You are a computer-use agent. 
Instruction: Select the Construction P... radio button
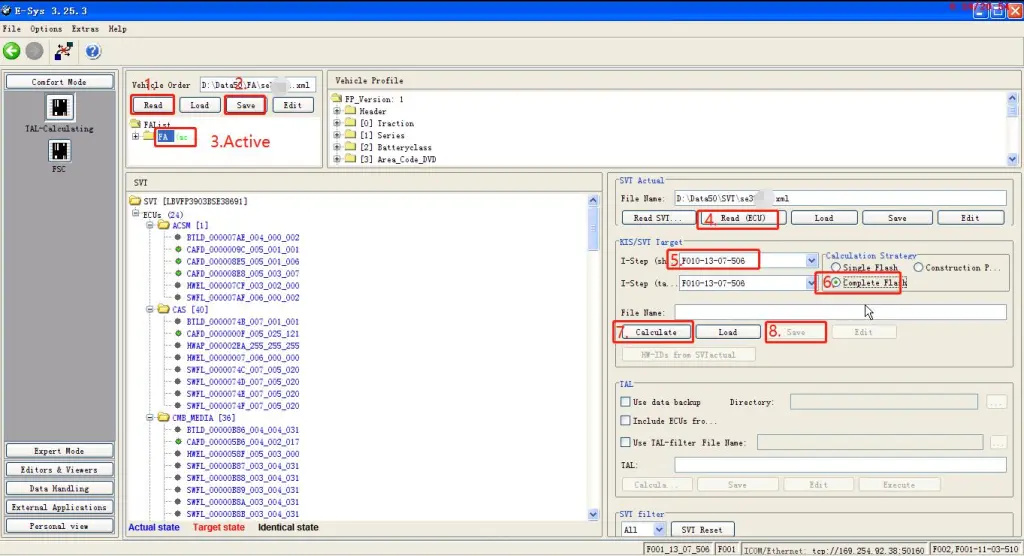(918, 267)
